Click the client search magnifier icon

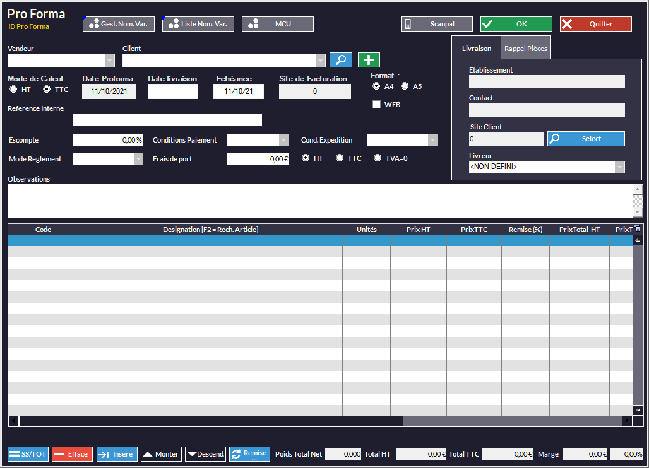tap(341, 60)
